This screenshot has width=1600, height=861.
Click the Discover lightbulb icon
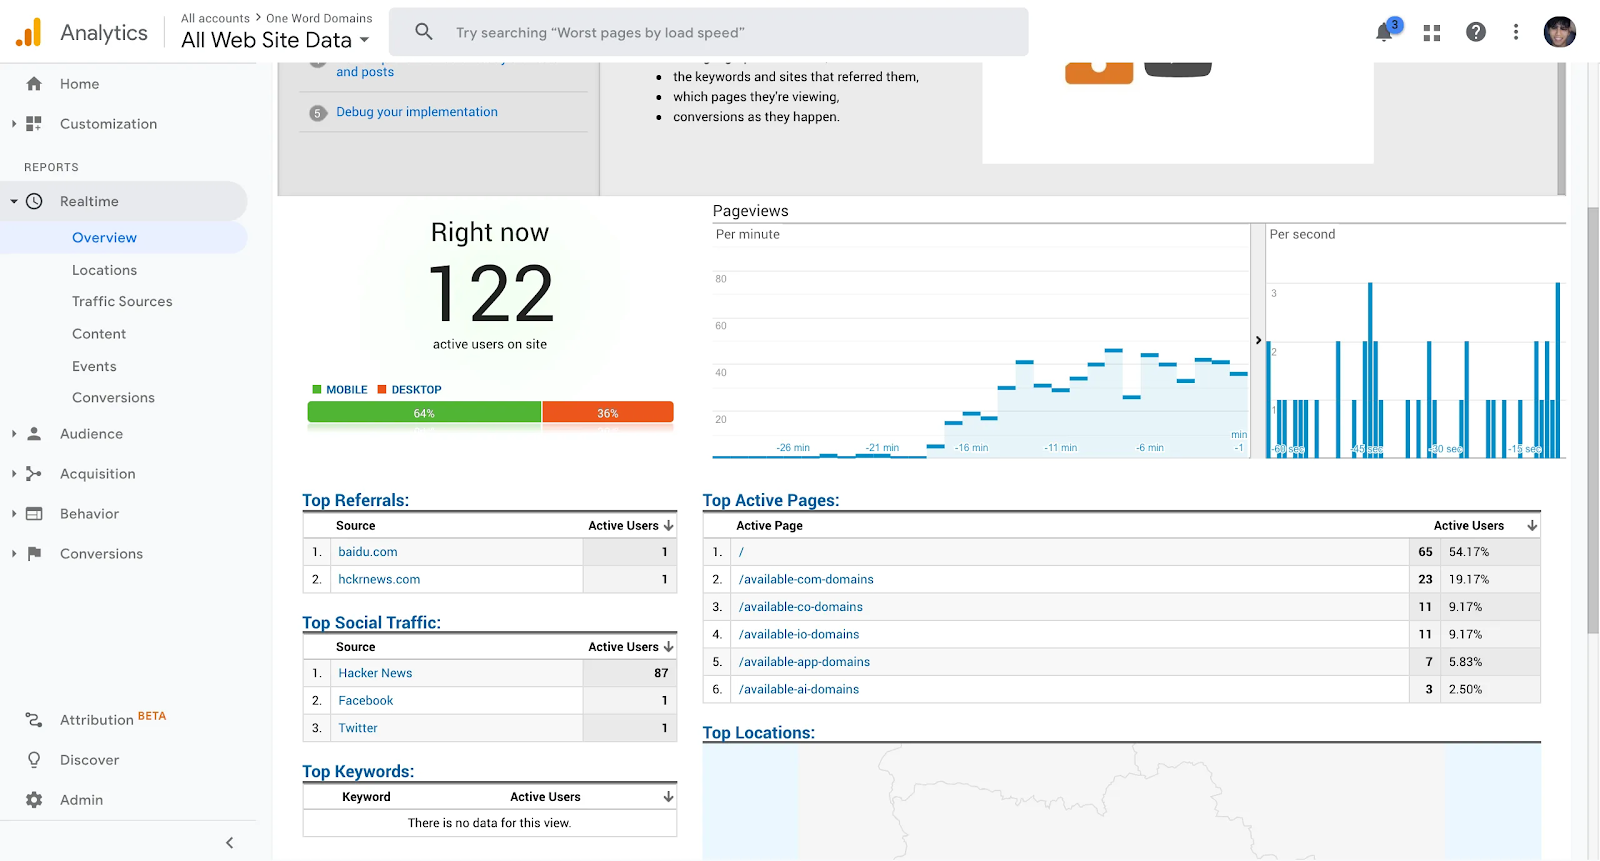click(x=34, y=760)
